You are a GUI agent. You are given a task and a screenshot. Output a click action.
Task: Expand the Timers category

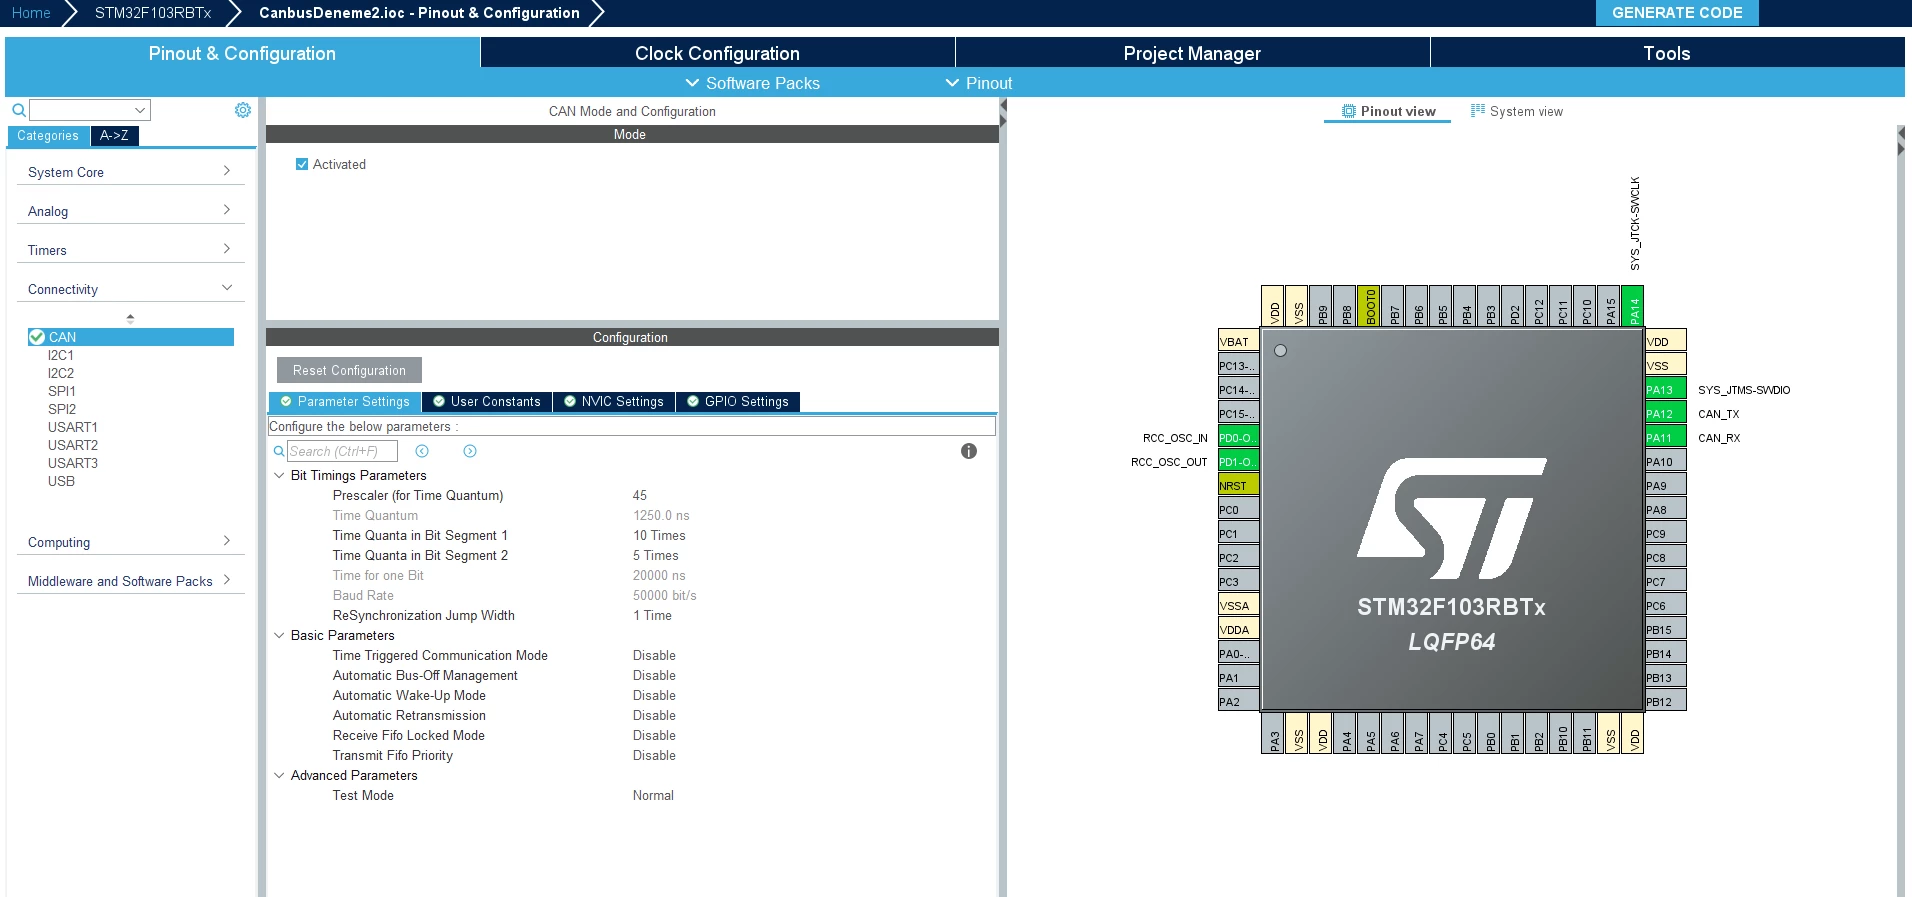[x=130, y=250]
